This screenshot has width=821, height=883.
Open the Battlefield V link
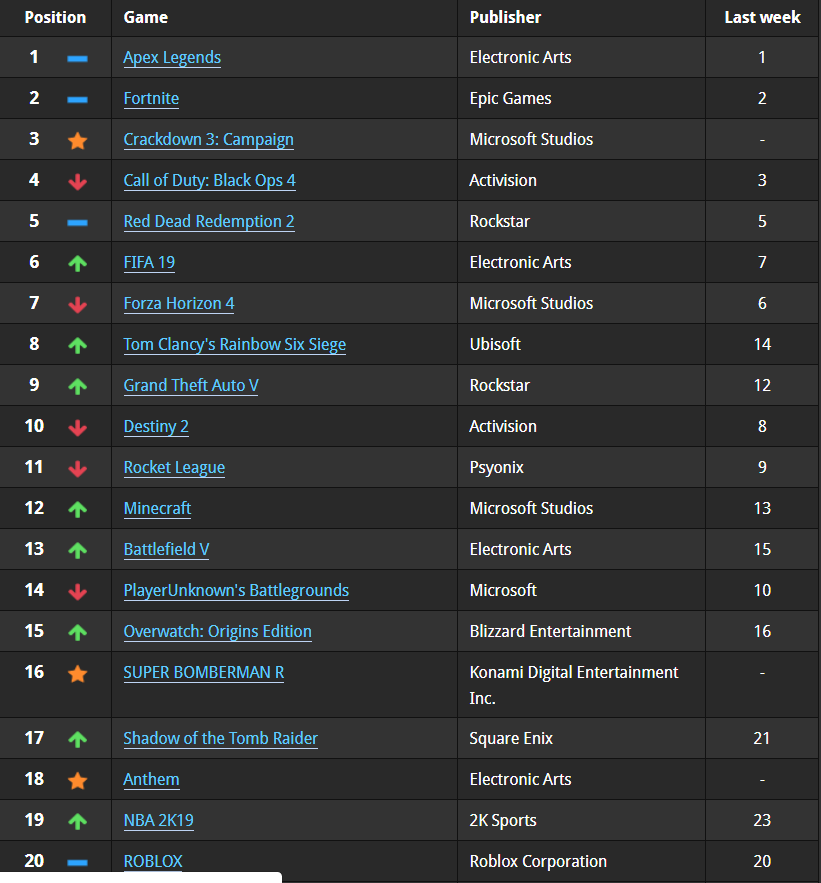166,549
